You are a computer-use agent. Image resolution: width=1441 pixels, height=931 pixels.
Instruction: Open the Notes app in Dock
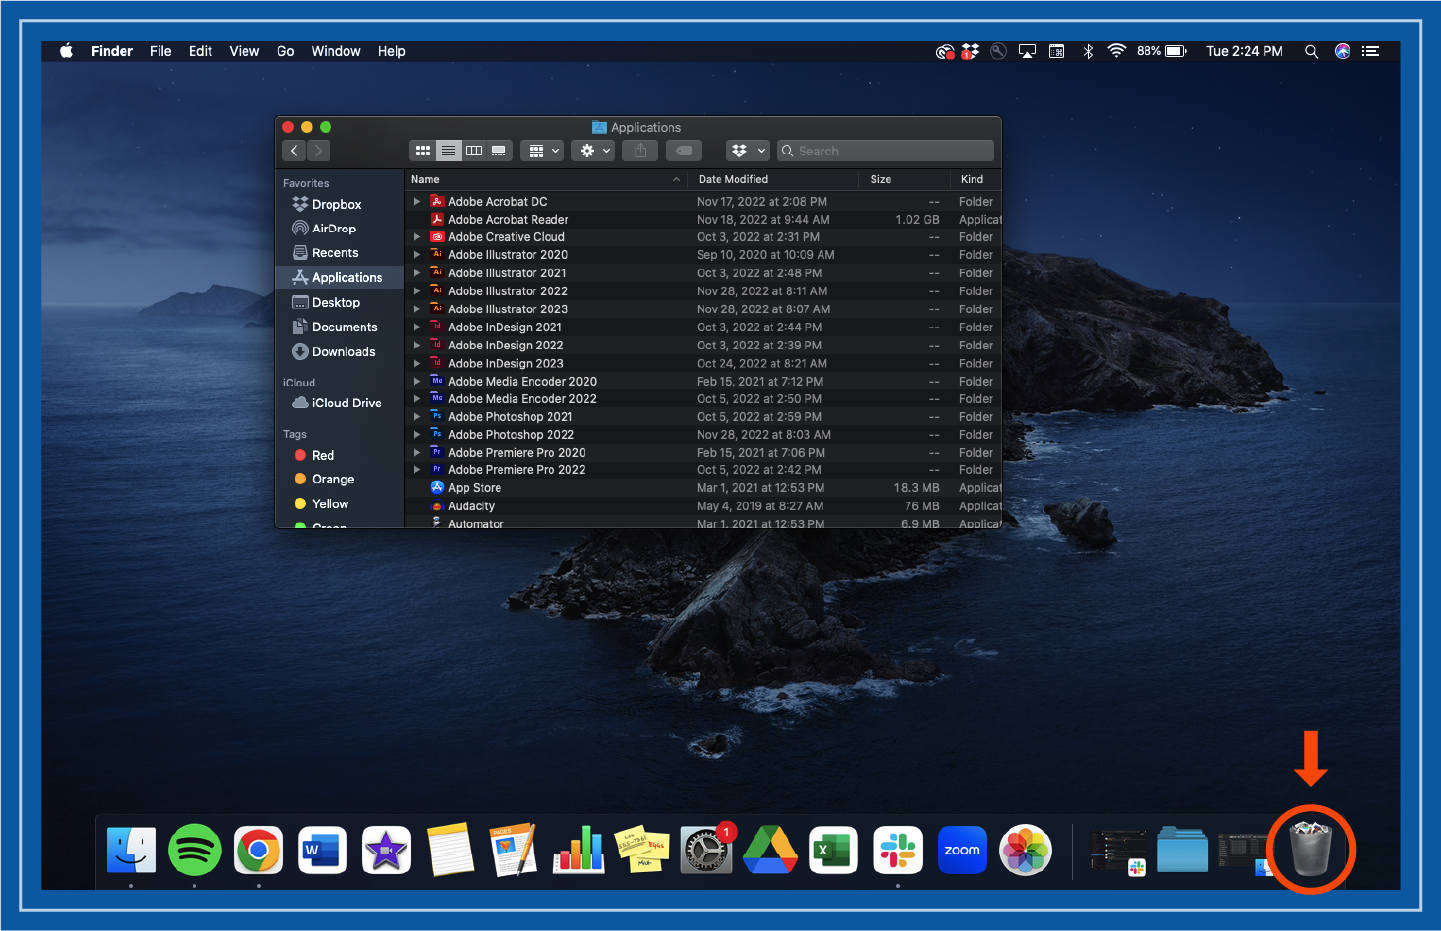pos(450,851)
